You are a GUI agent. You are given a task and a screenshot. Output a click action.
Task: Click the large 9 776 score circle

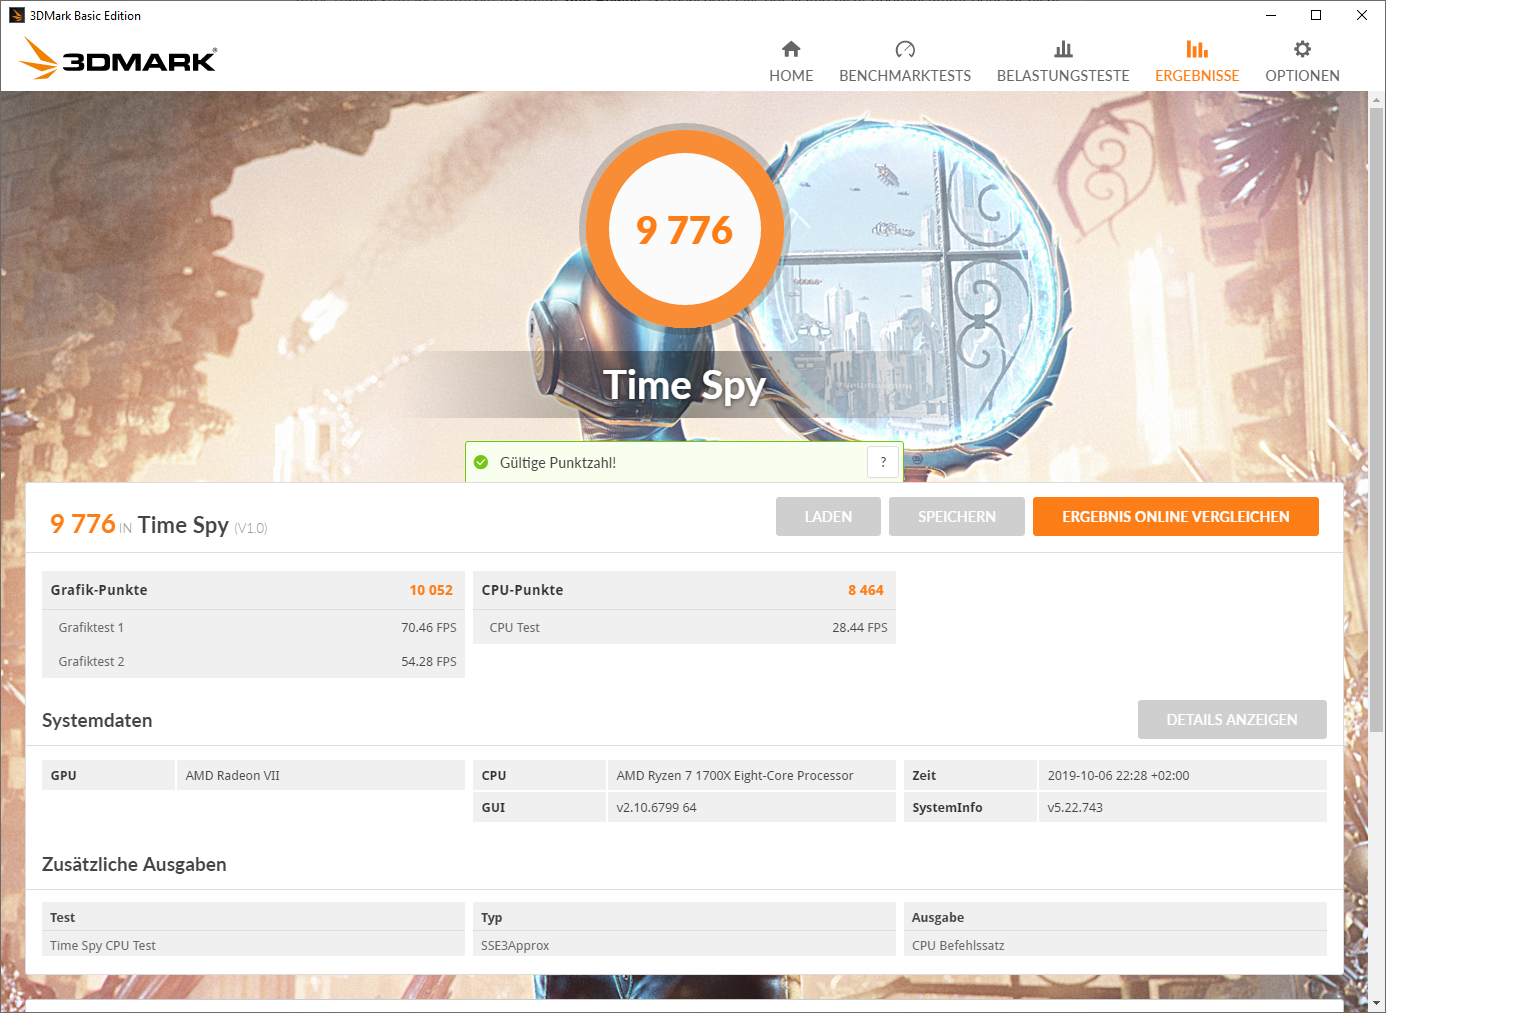click(685, 229)
